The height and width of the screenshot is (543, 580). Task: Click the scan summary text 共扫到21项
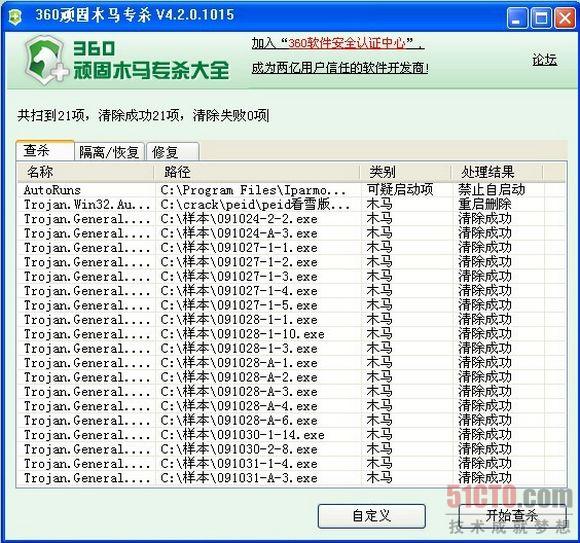point(51,115)
